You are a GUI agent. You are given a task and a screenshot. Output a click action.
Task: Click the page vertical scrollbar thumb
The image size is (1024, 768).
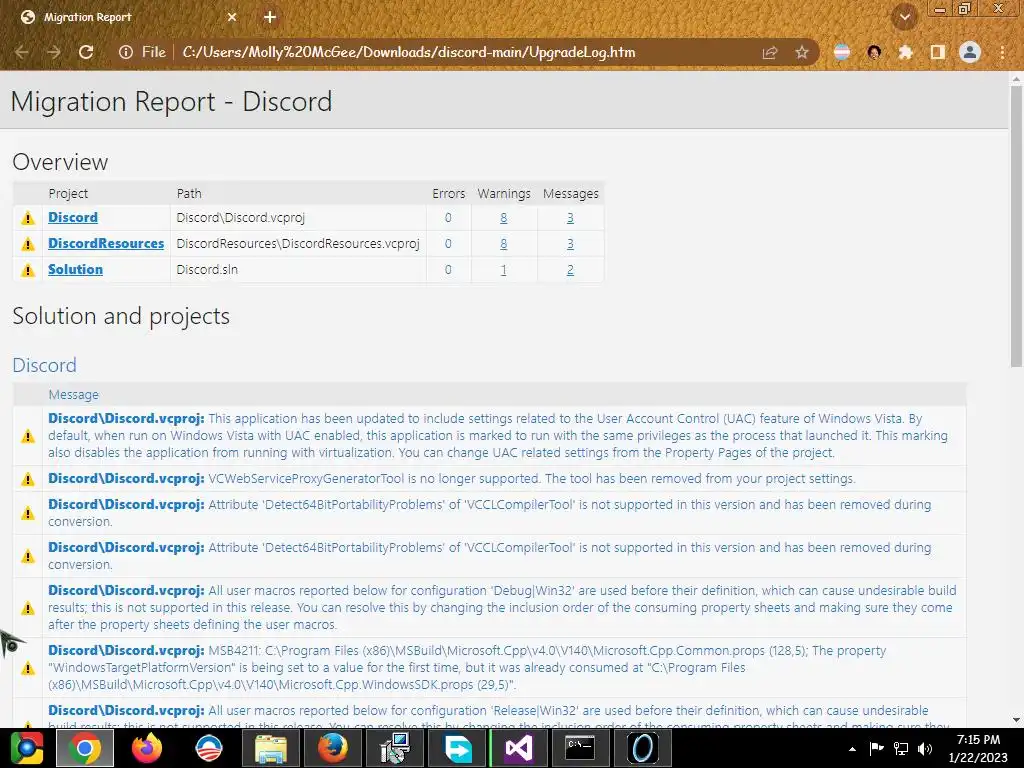pyautogui.click(x=1016, y=225)
